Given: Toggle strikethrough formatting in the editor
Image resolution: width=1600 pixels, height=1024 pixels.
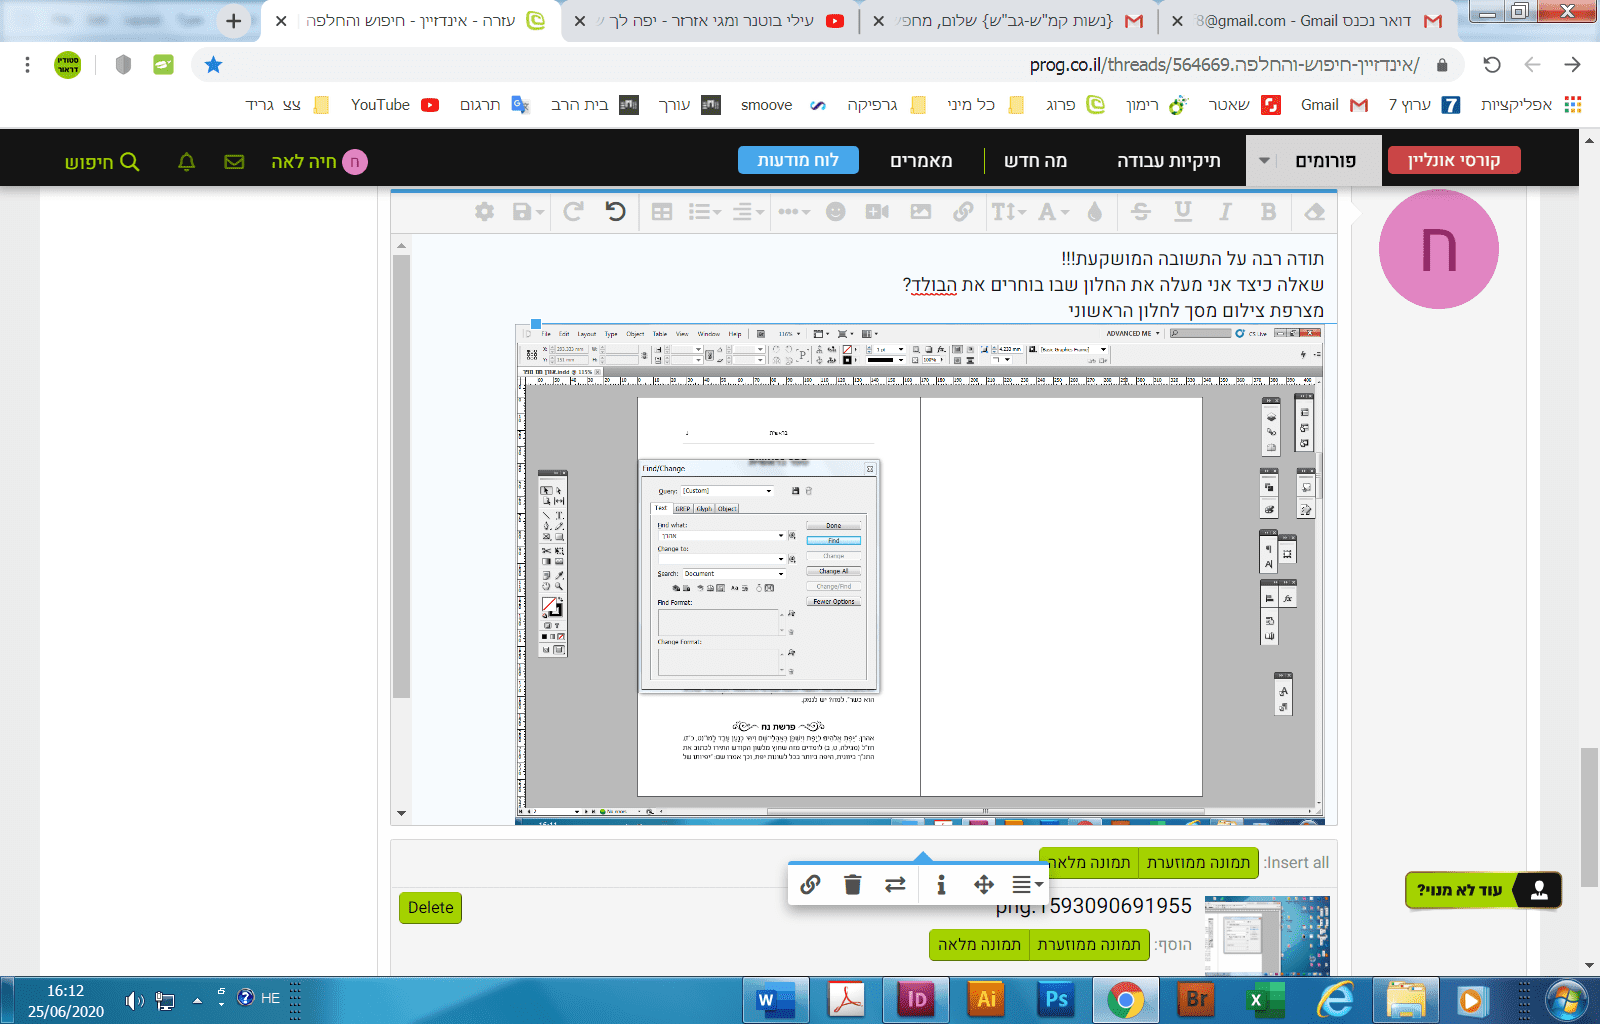Looking at the screenshot, I should [x=1140, y=211].
